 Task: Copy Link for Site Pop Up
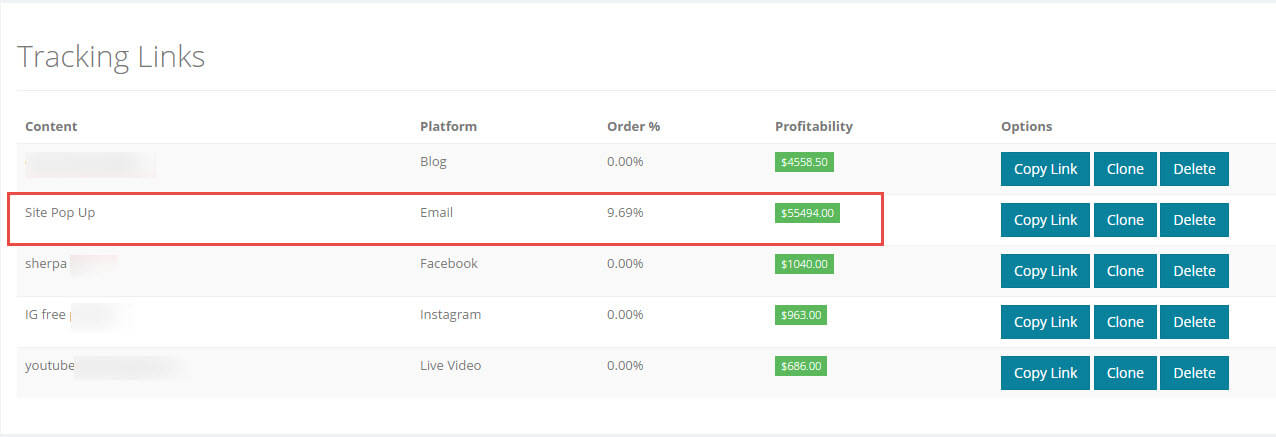pyautogui.click(x=1045, y=220)
